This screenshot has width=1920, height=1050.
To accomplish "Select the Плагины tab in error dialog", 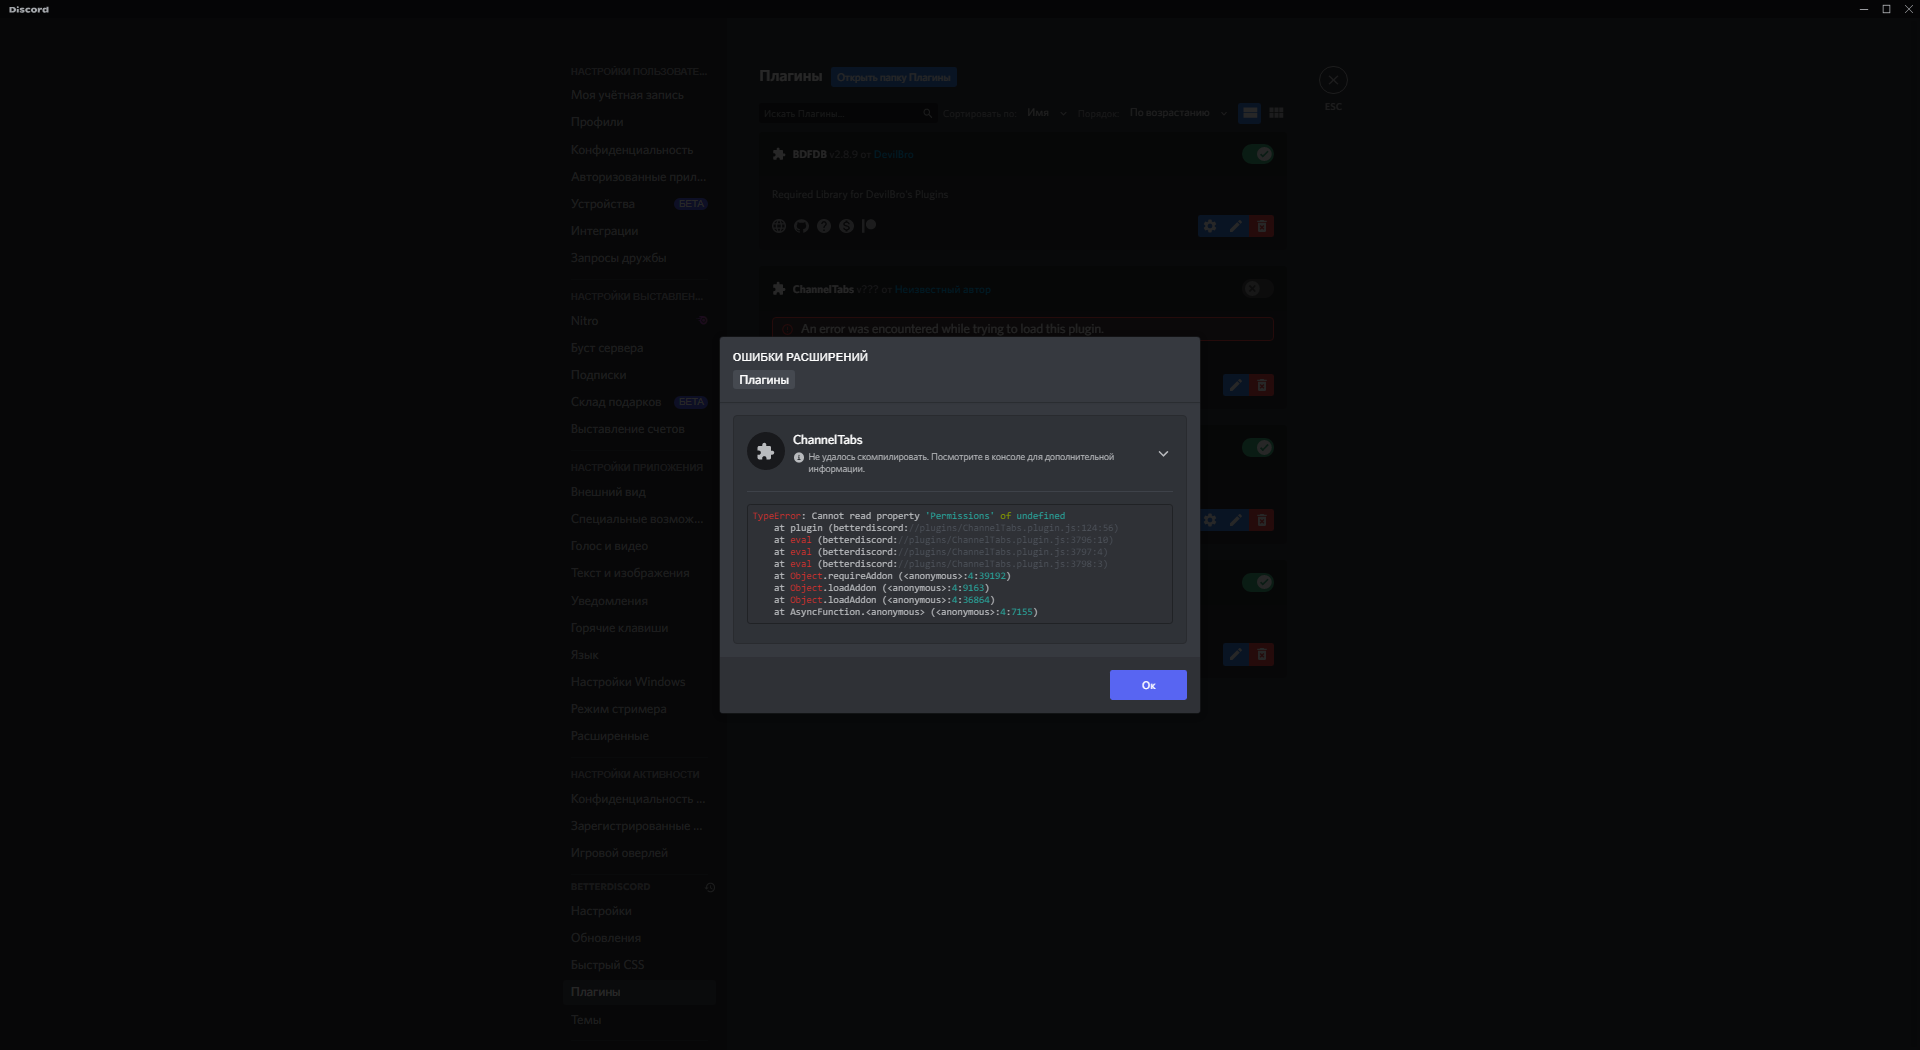I will point(764,380).
